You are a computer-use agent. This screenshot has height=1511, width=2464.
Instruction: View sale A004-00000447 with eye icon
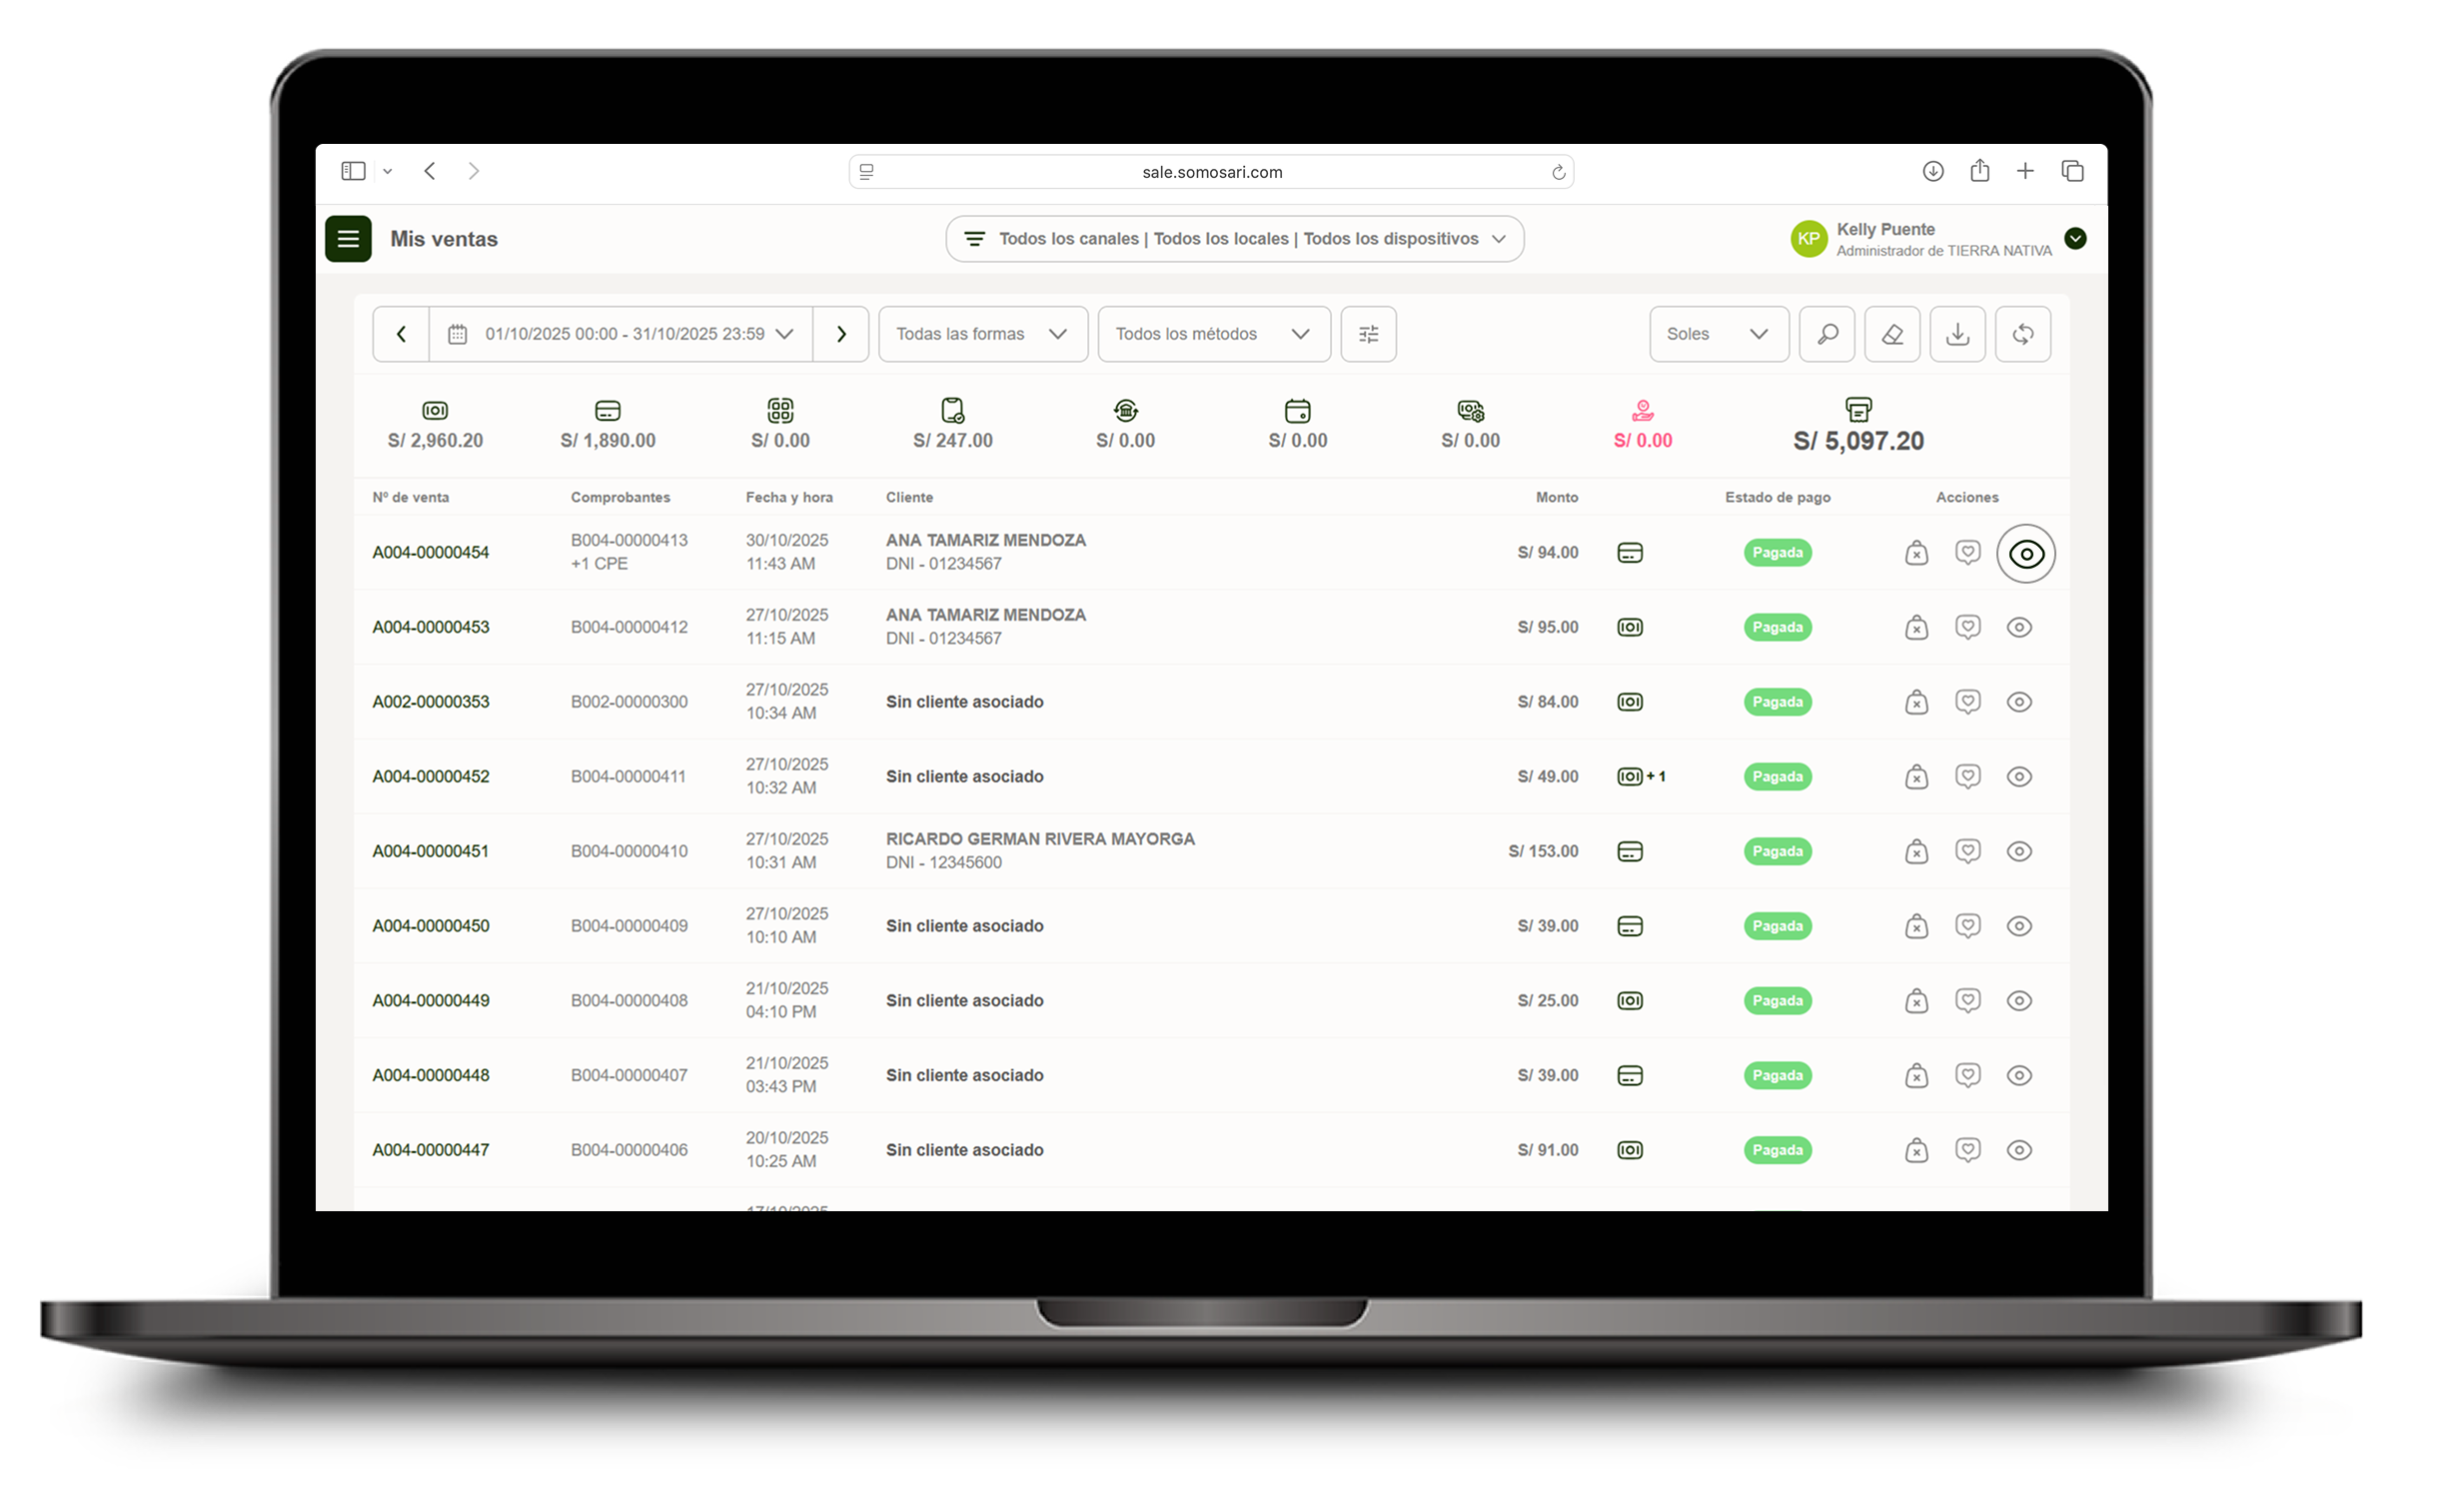tap(2019, 1150)
